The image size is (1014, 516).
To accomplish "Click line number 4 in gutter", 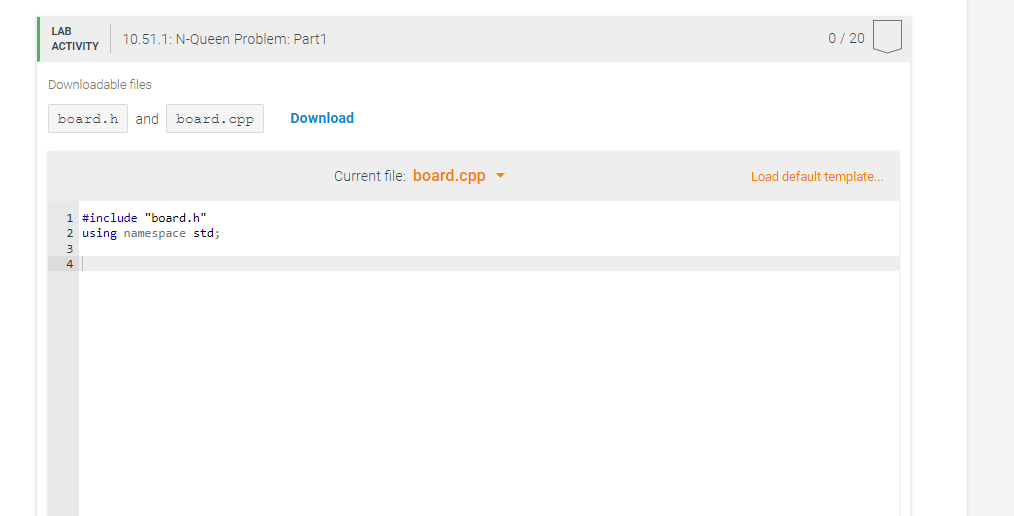I will 70,264.
